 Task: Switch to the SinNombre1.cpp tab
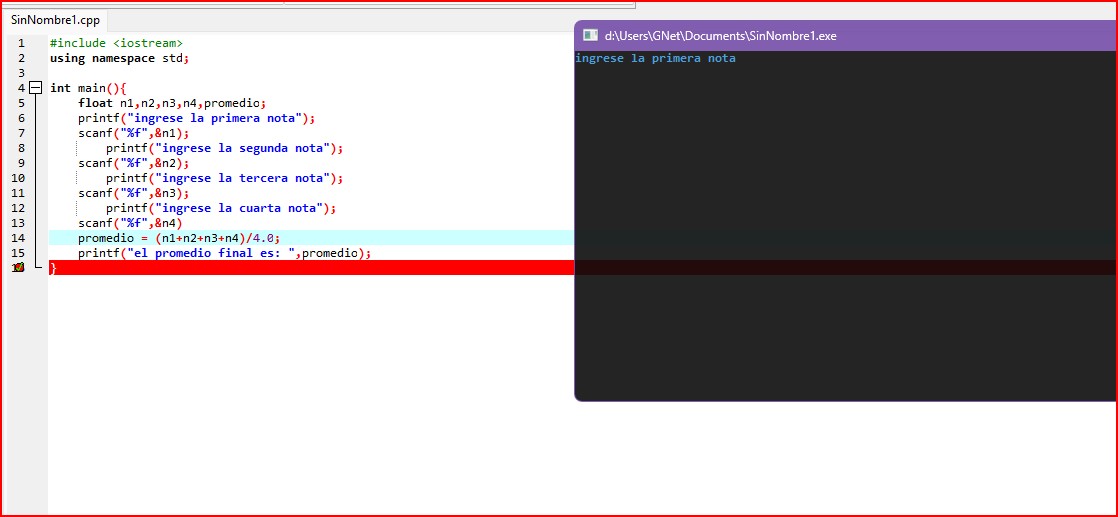[x=55, y=20]
